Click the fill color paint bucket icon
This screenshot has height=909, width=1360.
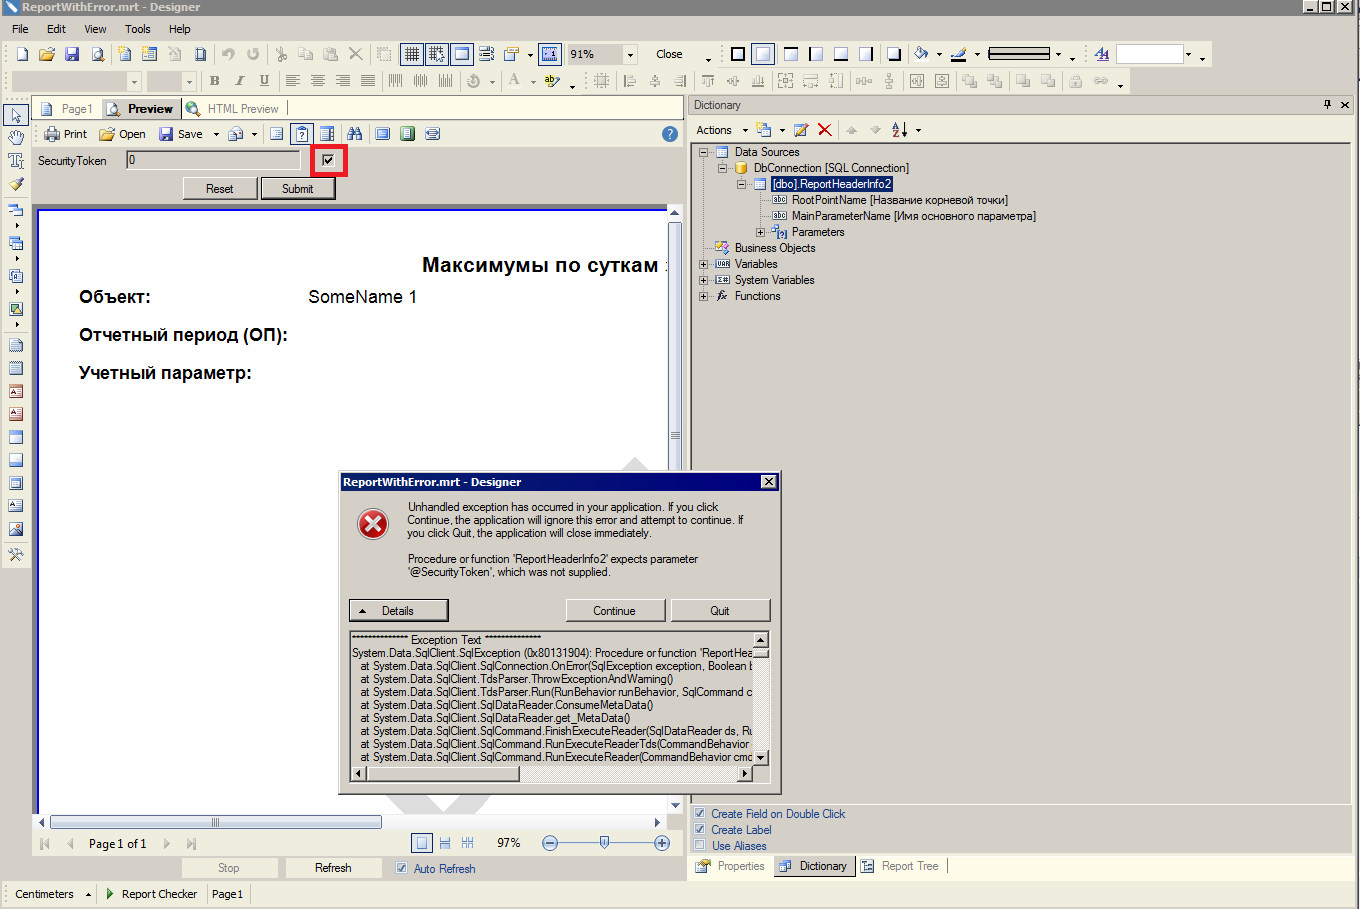pos(921,54)
